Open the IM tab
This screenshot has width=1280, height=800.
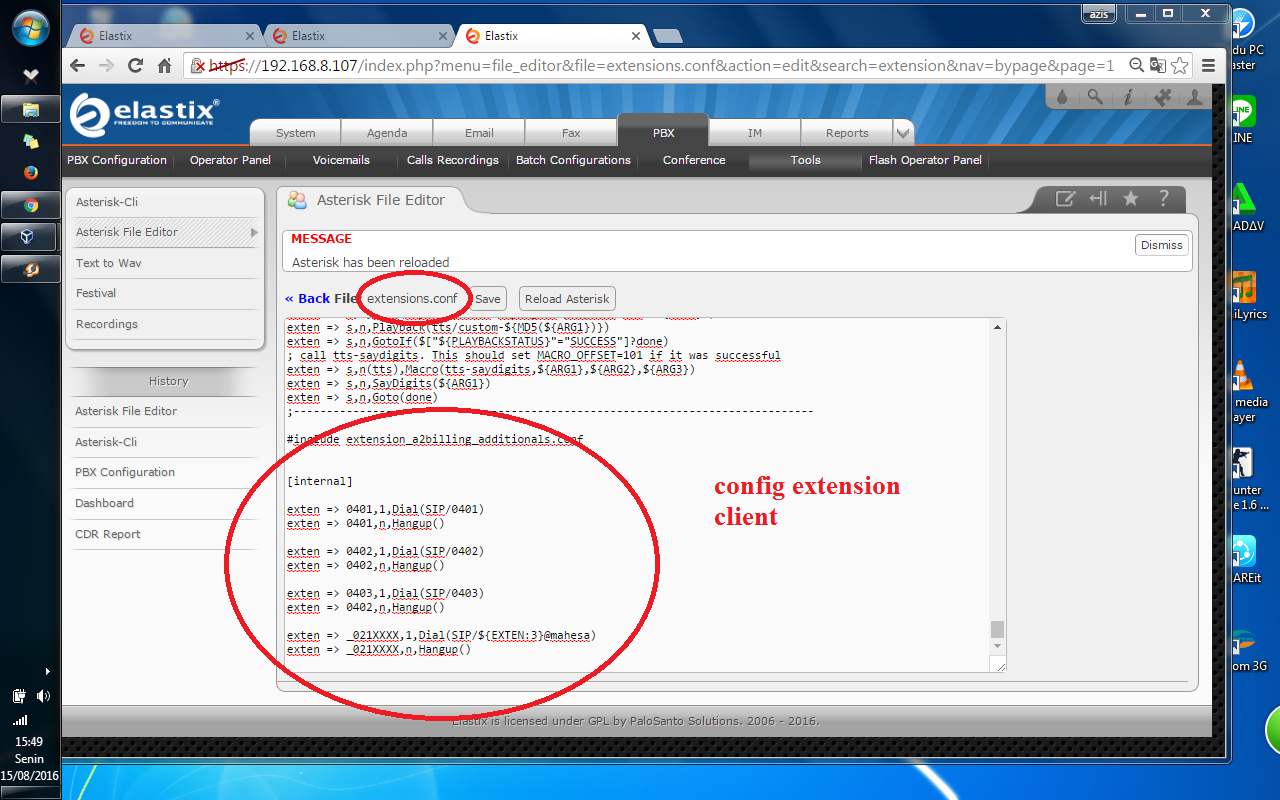[x=755, y=133]
